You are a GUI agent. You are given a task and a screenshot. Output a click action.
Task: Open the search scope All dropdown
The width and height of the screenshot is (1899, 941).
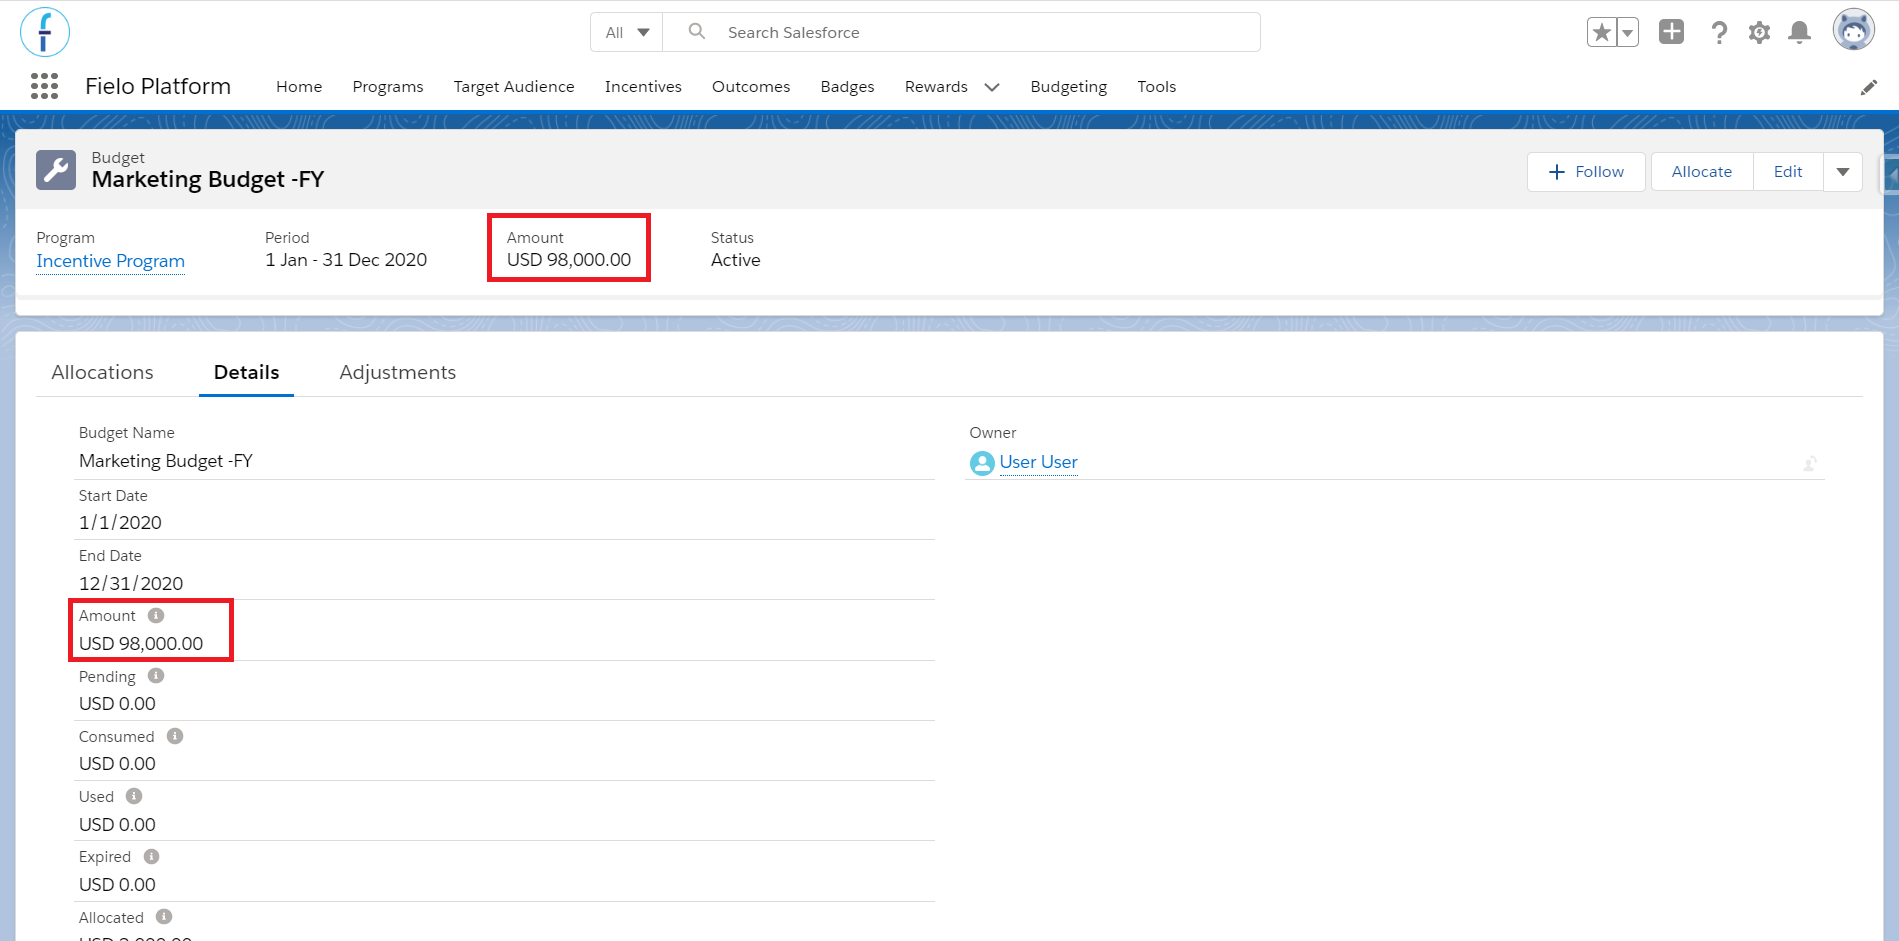(x=627, y=32)
